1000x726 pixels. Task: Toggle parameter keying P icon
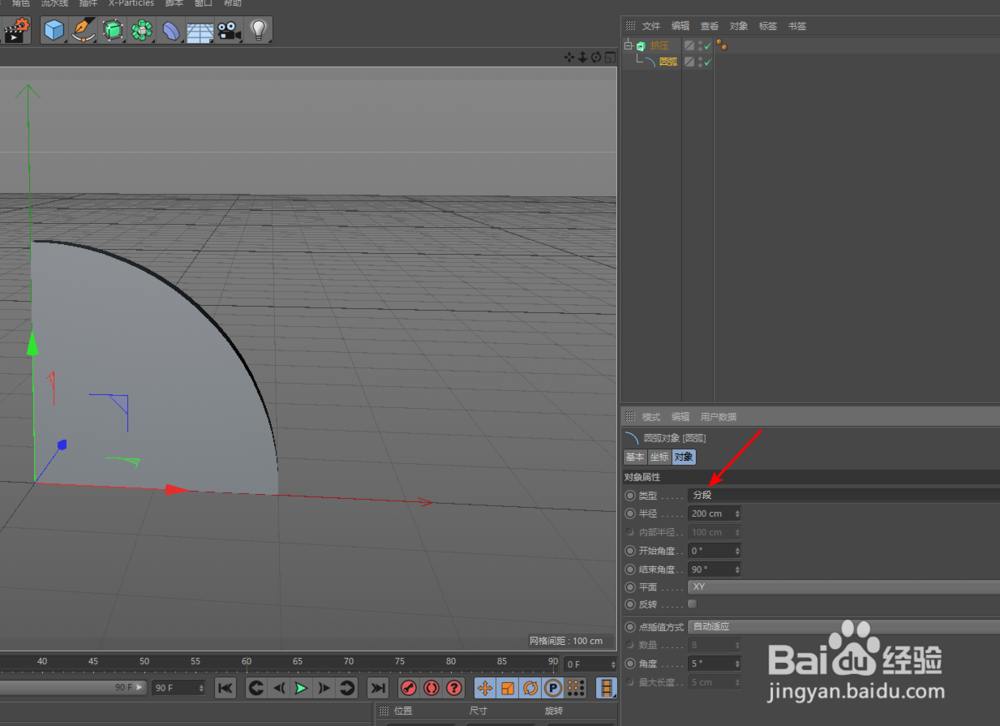pyautogui.click(x=553, y=688)
